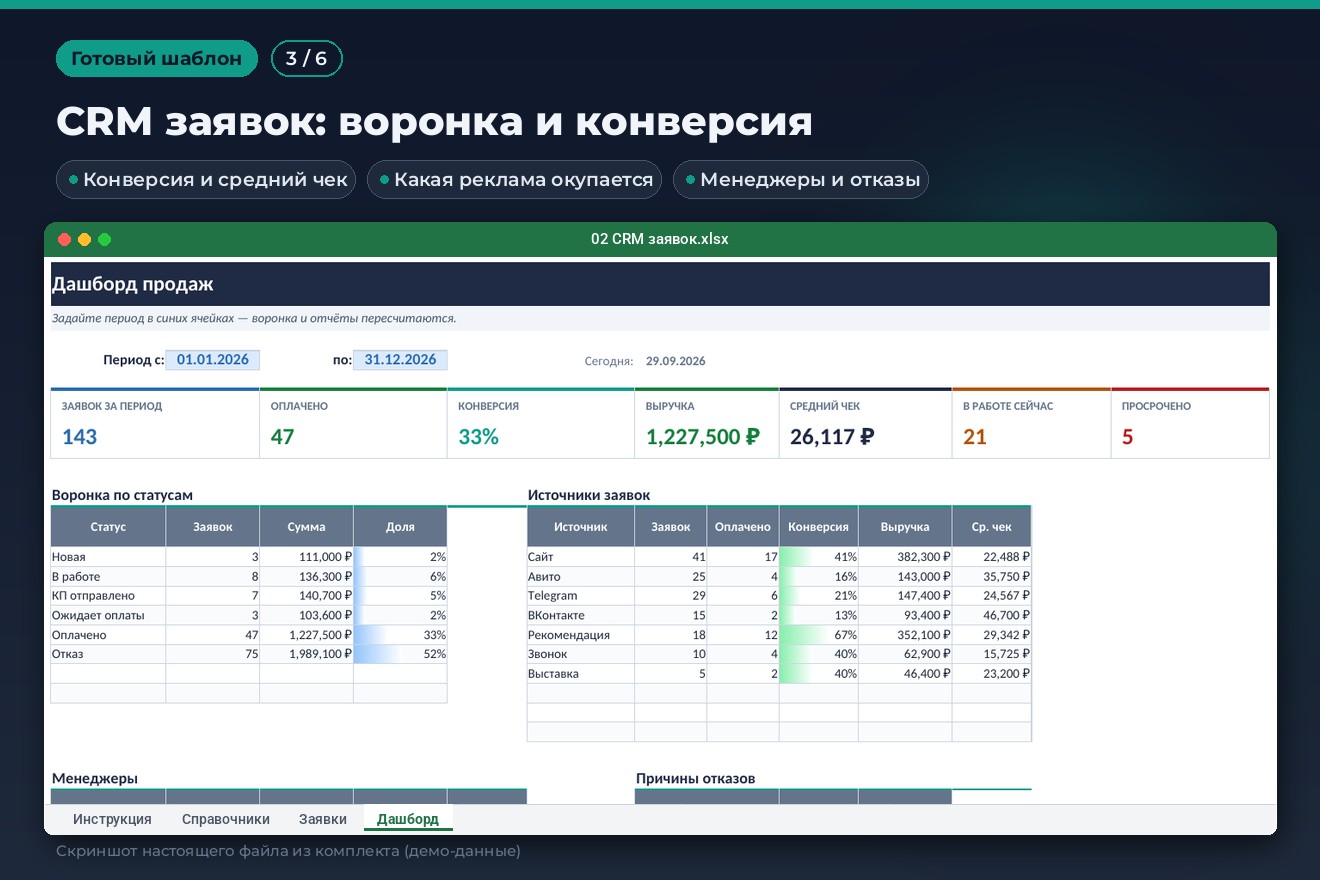Screen dimensions: 1320x880
Task: Click the 3 / 6 slide counter
Action: coord(307,59)
